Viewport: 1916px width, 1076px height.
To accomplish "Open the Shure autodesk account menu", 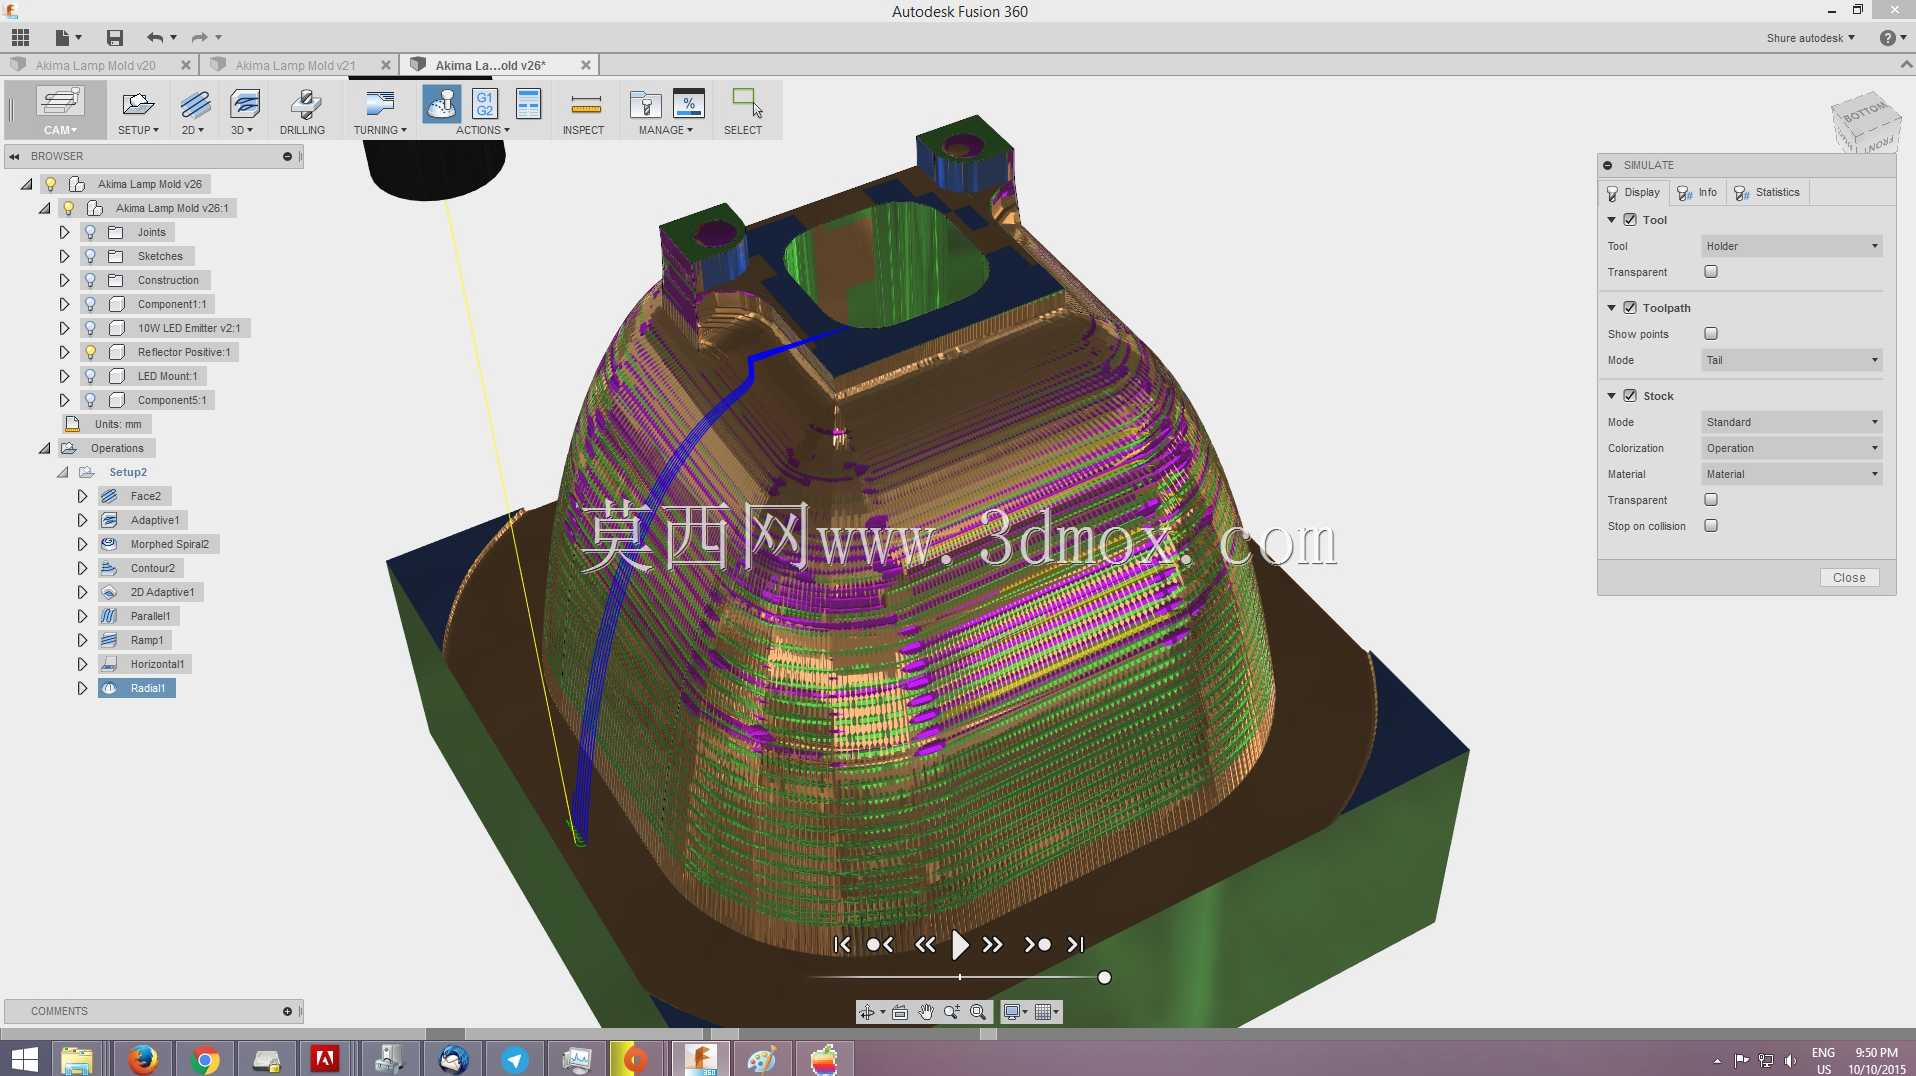I will coord(1810,38).
